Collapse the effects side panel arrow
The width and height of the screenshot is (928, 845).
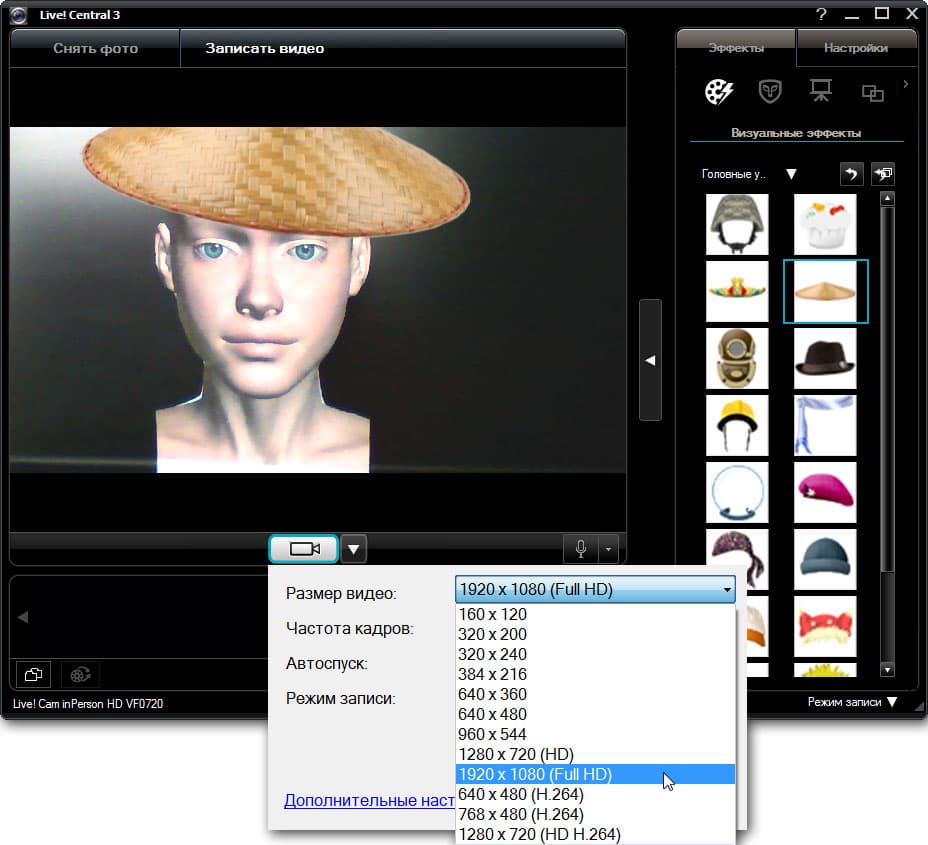(650, 360)
